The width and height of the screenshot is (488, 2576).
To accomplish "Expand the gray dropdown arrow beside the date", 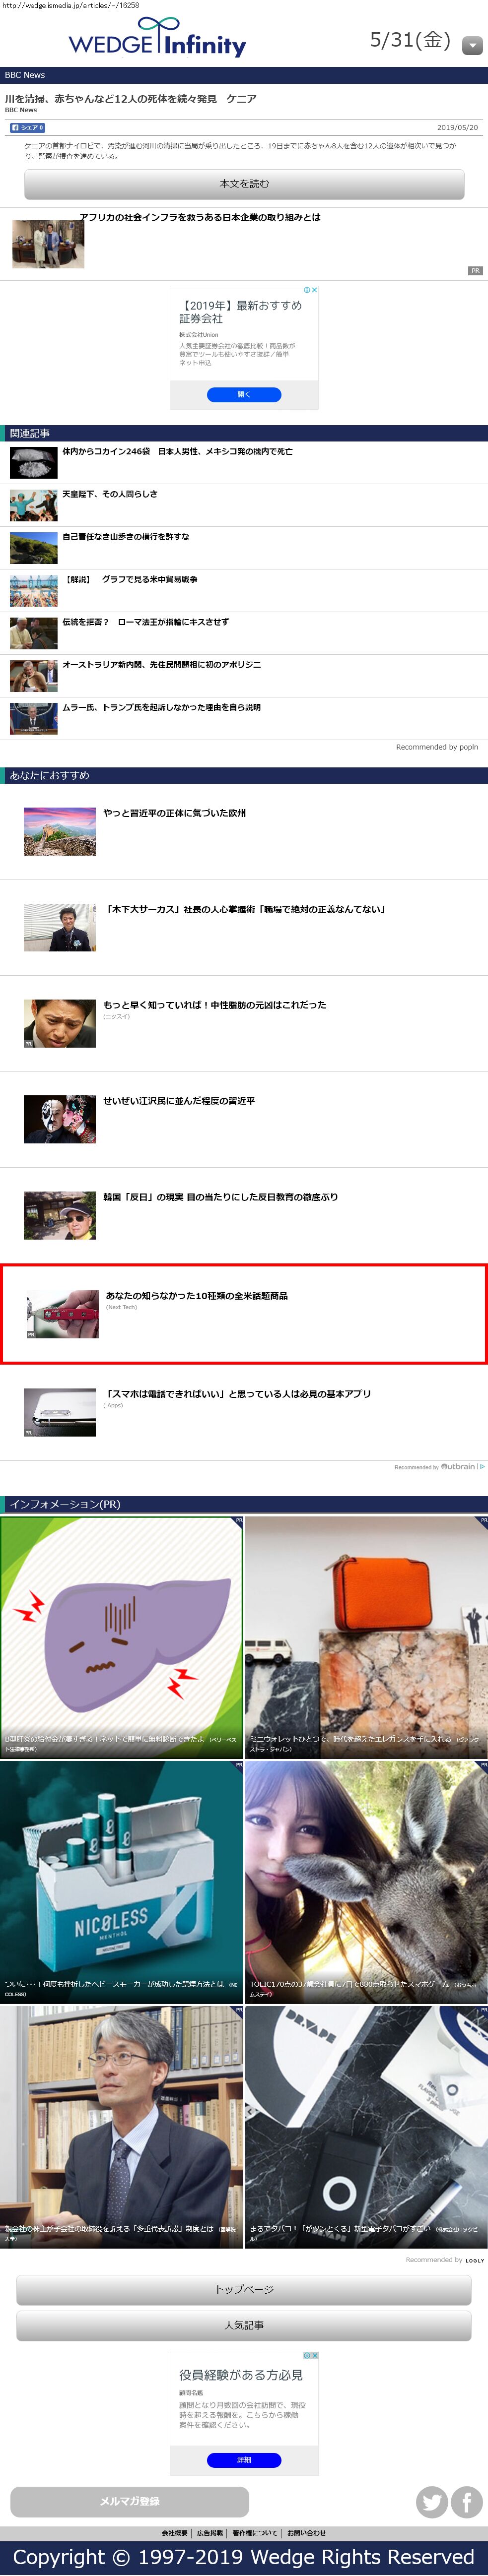I will click(472, 46).
